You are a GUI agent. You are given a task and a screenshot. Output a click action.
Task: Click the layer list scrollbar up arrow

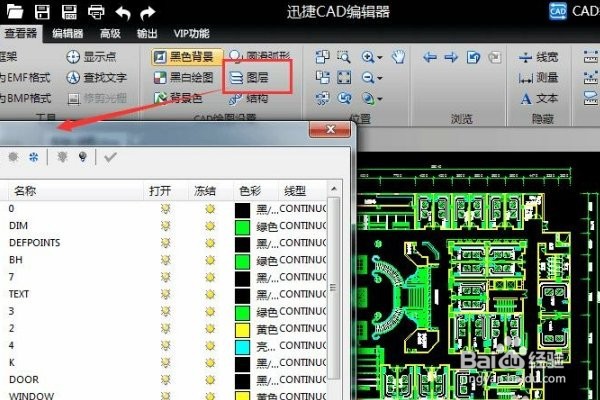(334, 189)
